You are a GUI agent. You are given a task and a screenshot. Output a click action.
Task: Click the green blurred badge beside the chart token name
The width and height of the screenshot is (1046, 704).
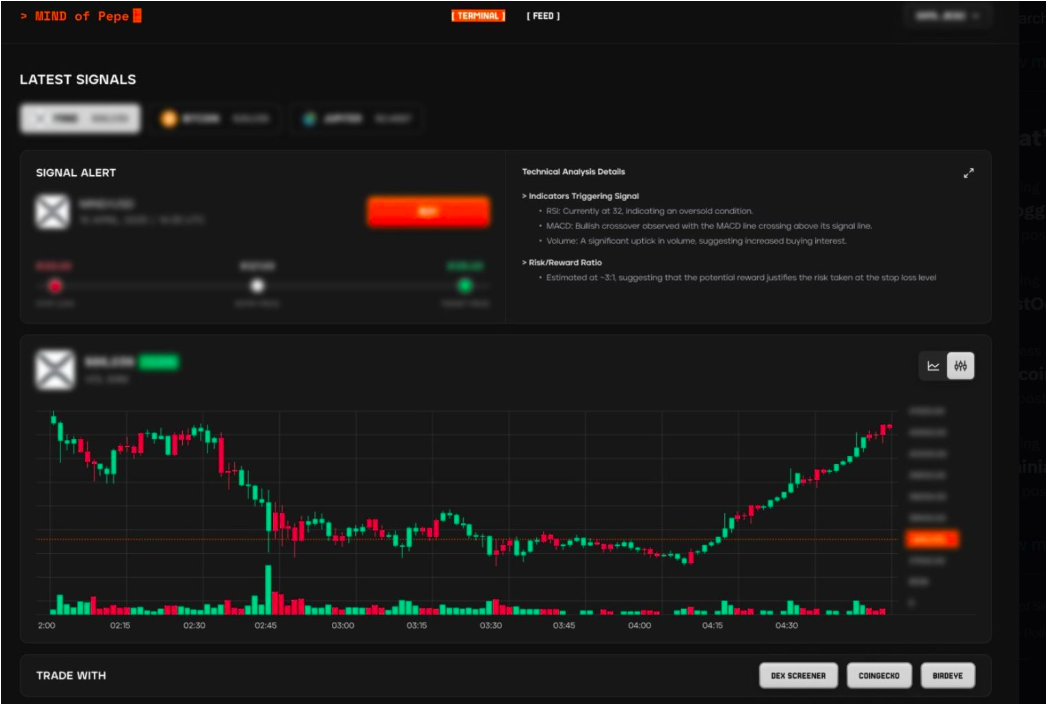coord(159,362)
